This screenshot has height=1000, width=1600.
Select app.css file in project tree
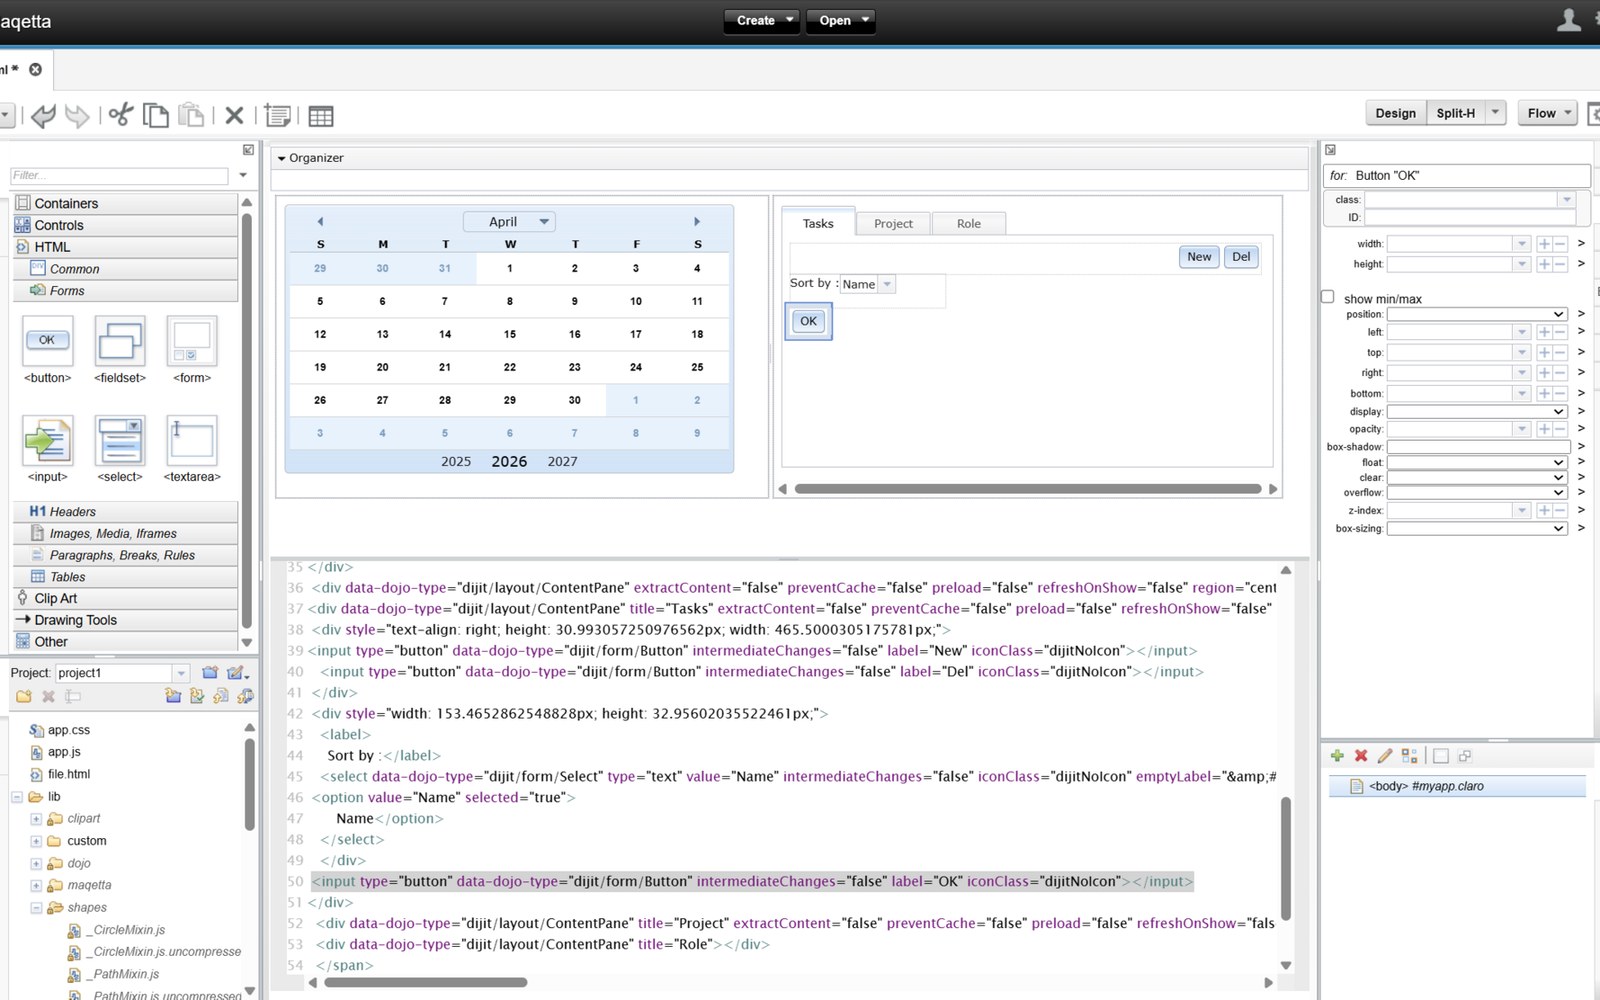69,731
